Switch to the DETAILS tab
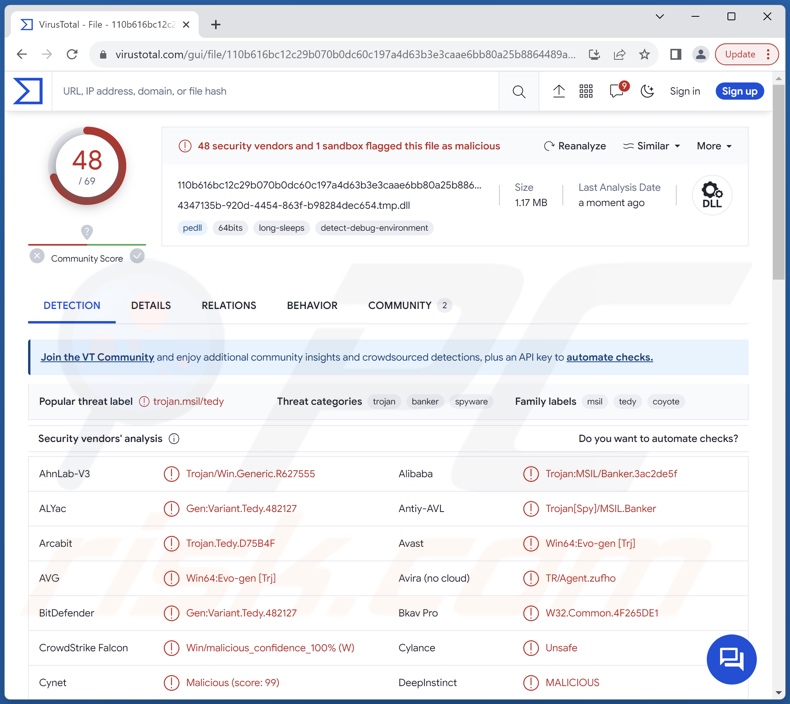 (x=151, y=306)
